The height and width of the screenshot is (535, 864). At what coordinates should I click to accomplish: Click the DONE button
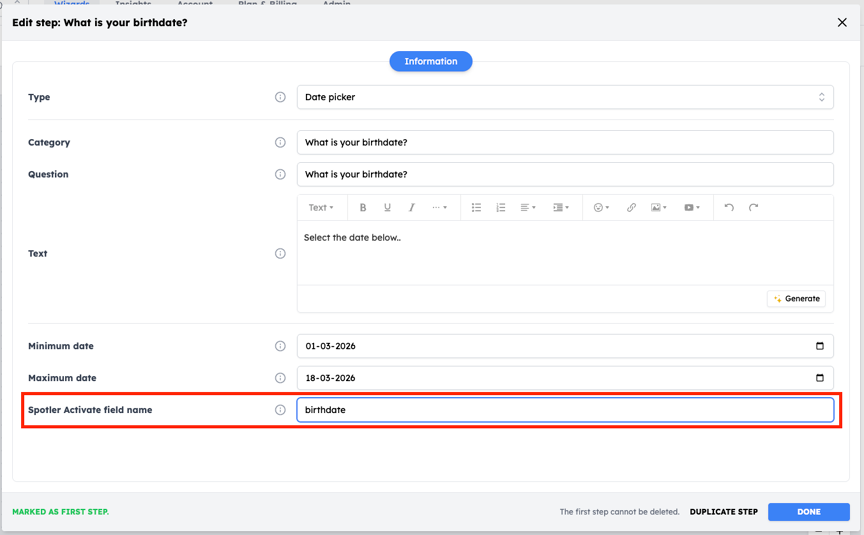(809, 512)
